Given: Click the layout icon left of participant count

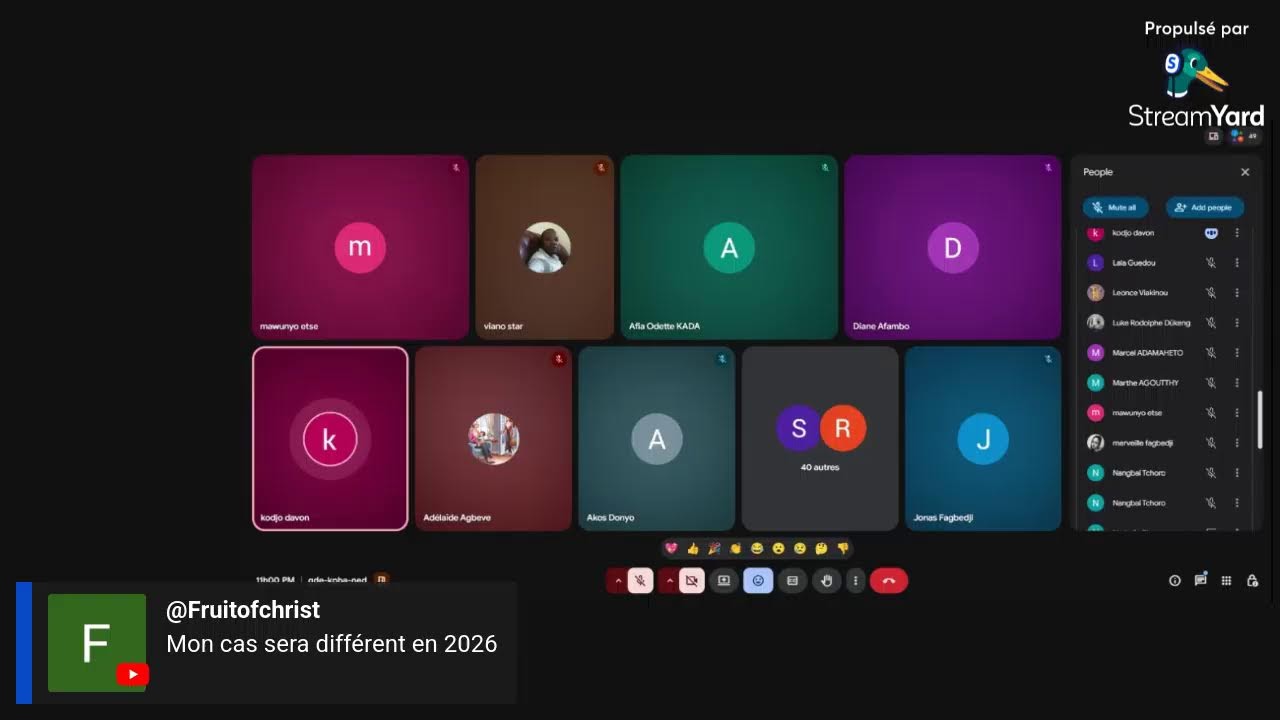Looking at the screenshot, I should (1214, 136).
